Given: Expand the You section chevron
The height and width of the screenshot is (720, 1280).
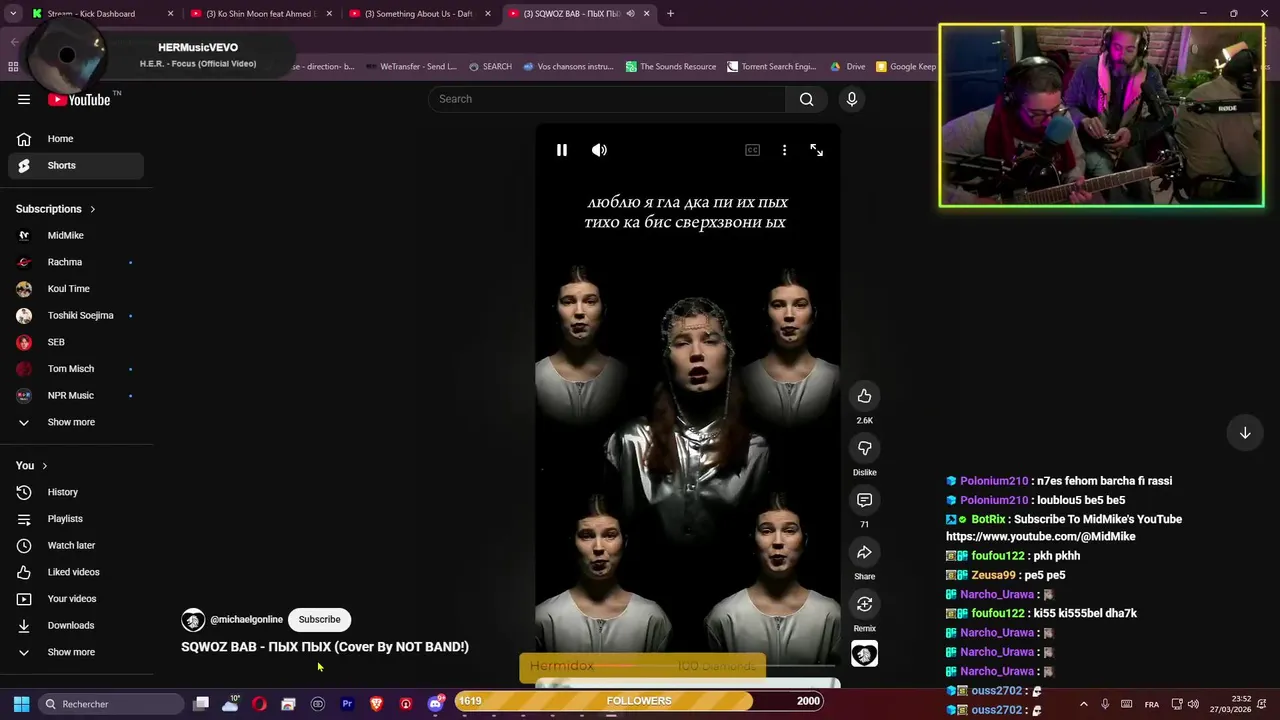Looking at the screenshot, I should [x=45, y=466].
